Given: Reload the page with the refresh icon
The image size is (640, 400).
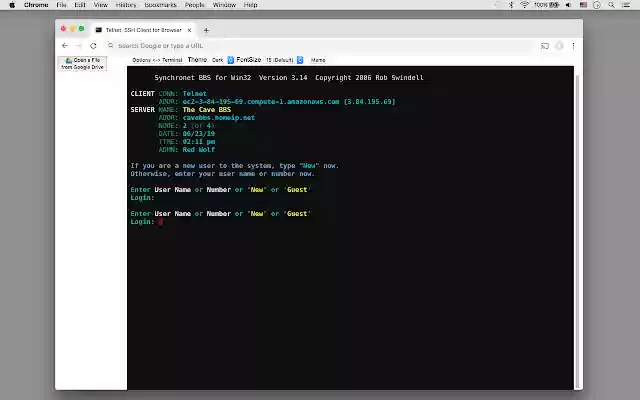Looking at the screenshot, I should pyautogui.click(x=93, y=46).
